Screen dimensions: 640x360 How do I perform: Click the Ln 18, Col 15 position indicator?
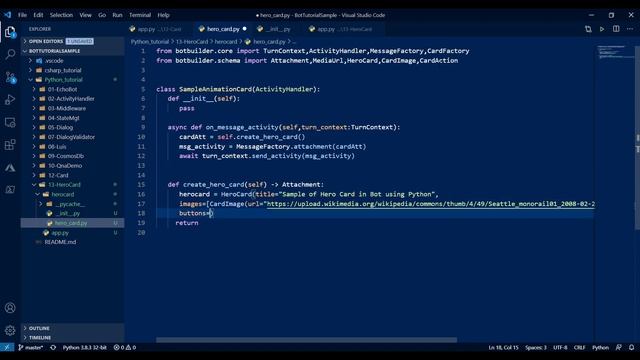pos(503,347)
